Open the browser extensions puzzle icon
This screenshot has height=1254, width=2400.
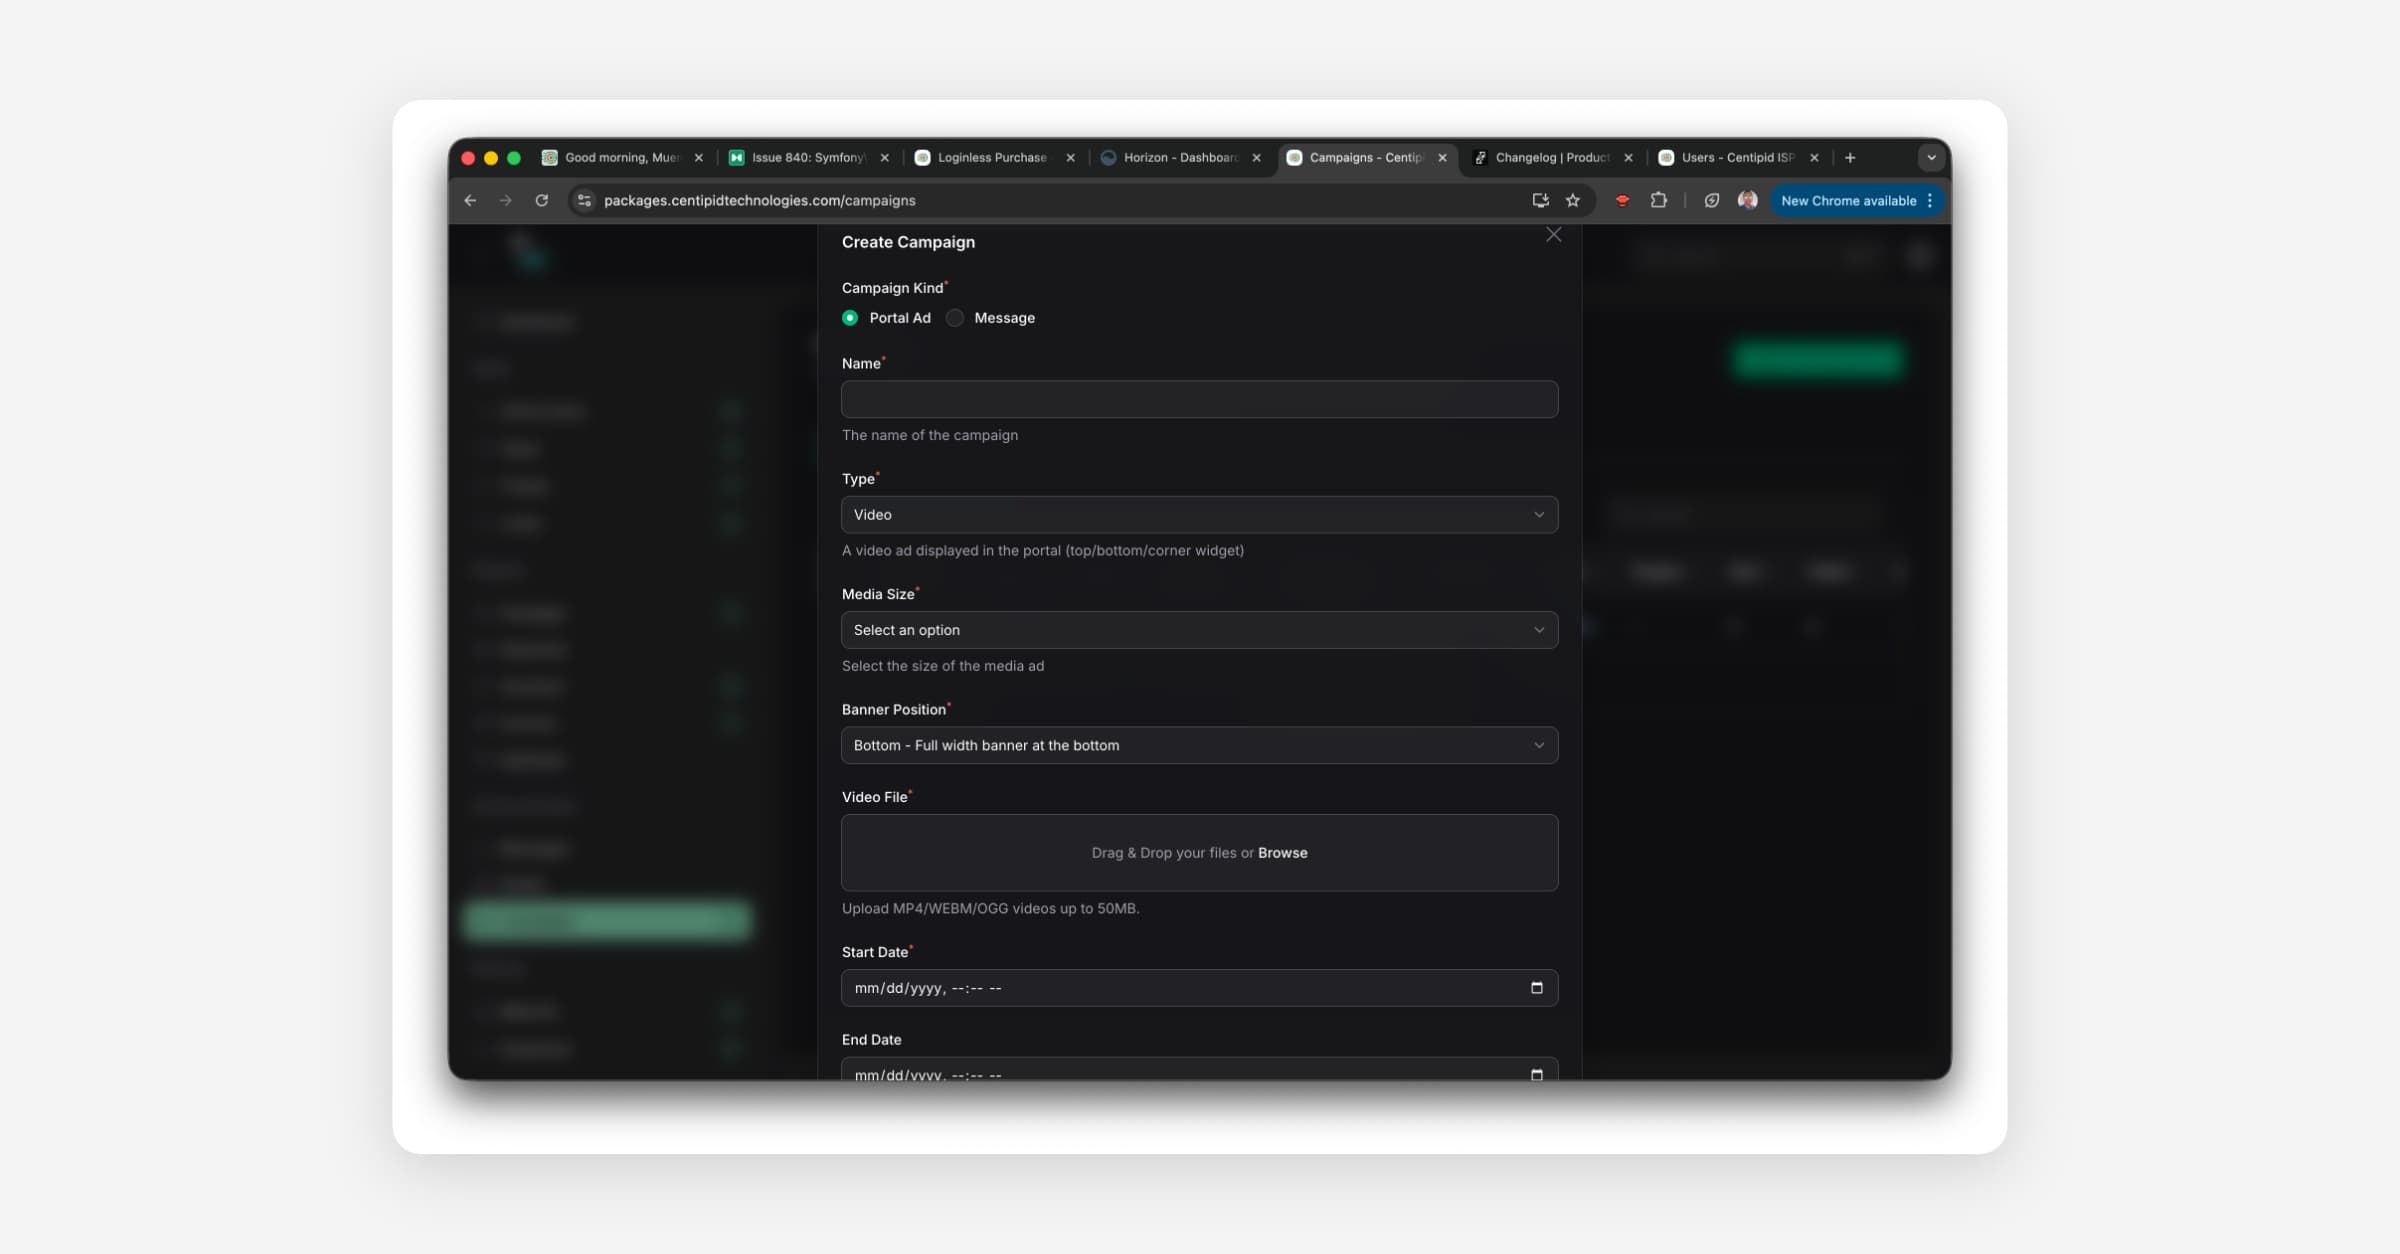(x=1659, y=201)
